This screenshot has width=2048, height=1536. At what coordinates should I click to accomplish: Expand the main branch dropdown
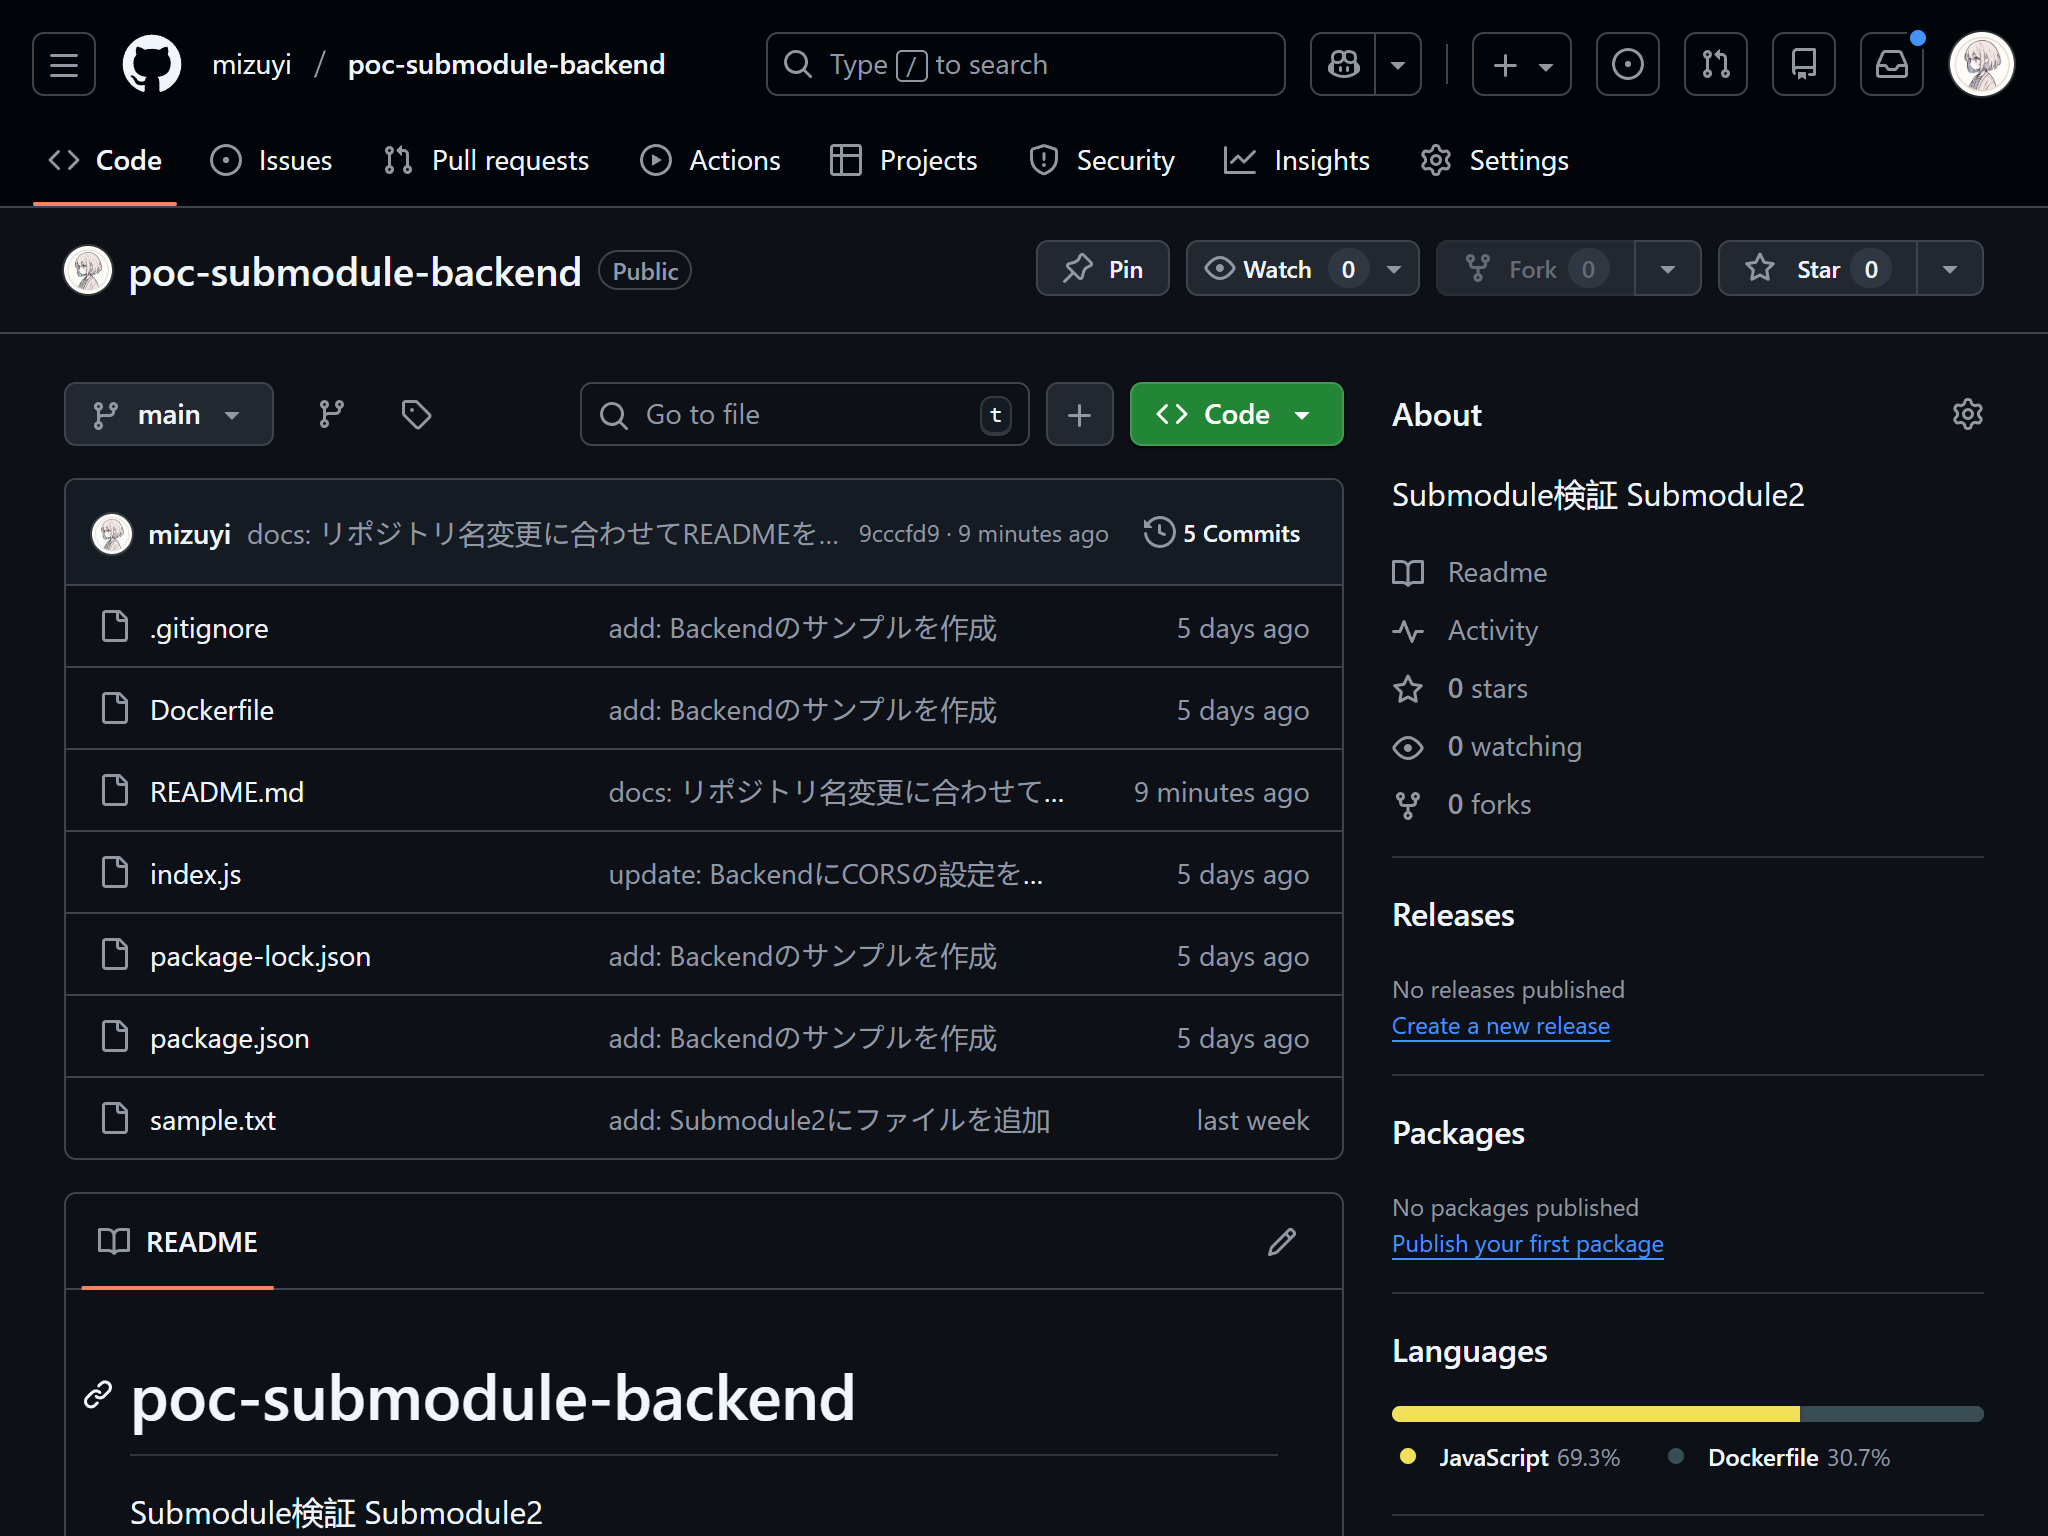coord(168,413)
